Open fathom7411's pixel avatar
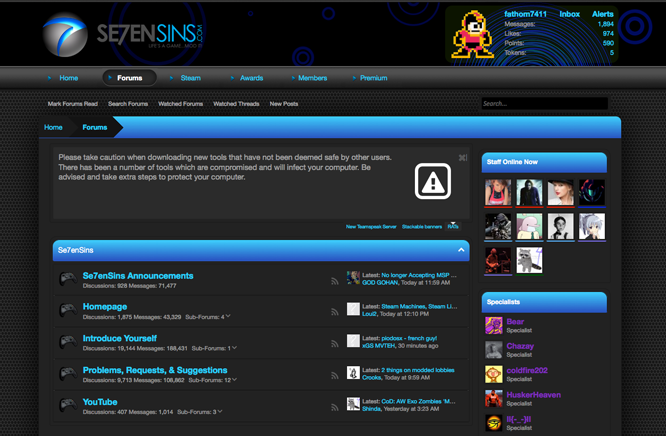Screen dimensions: 666x436 [x=472, y=35]
